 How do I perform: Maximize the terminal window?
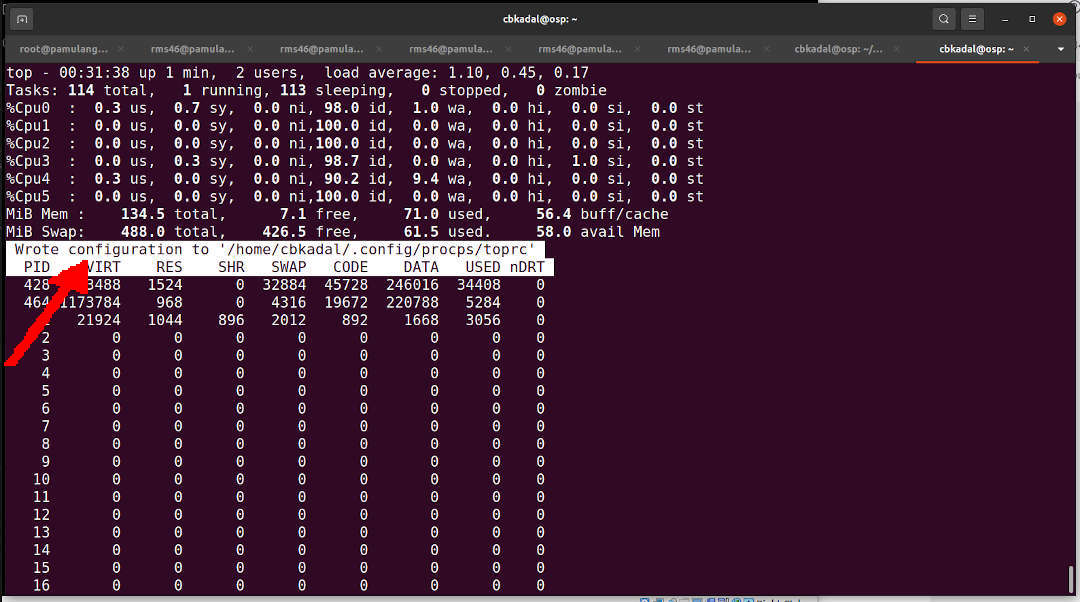(x=1032, y=19)
